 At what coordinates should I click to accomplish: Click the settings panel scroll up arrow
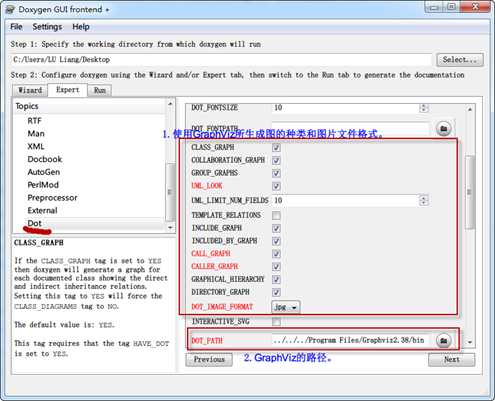click(x=470, y=109)
